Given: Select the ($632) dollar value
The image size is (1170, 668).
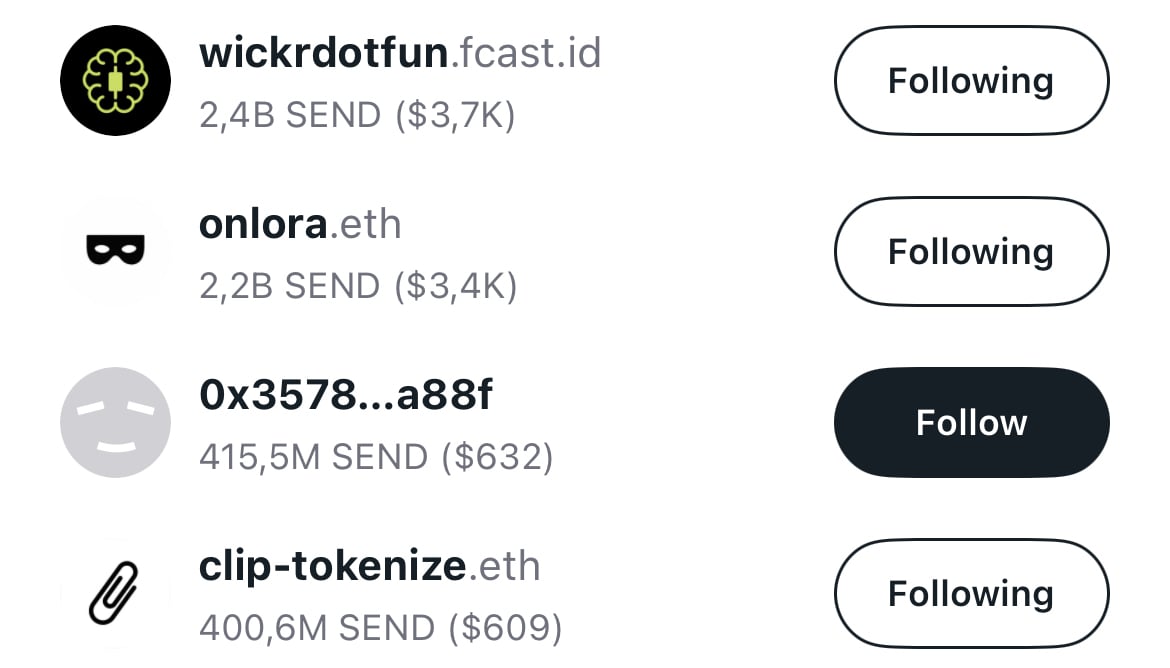Looking at the screenshot, I should pos(497,458).
